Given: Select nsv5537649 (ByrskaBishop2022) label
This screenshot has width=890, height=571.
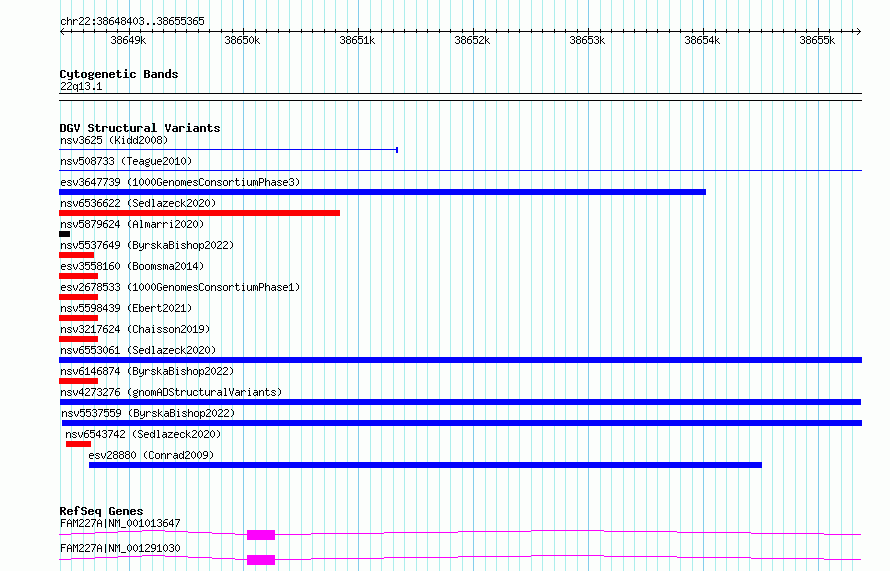Looking at the screenshot, I should (147, 245).
